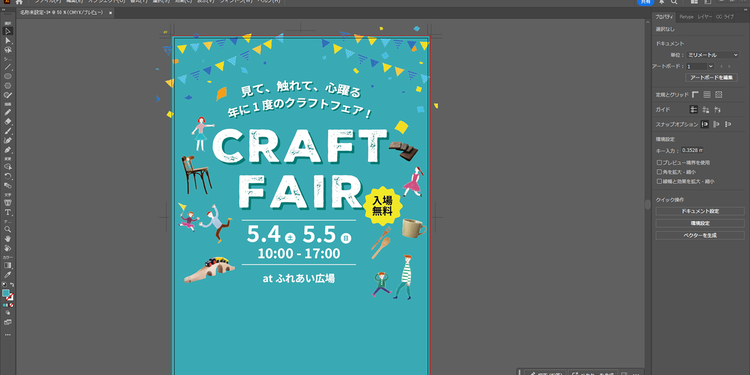The height and width of the screenshot is (375, 750).
Task: Close the 名称未設定 document tab
Action: [110, 12]
